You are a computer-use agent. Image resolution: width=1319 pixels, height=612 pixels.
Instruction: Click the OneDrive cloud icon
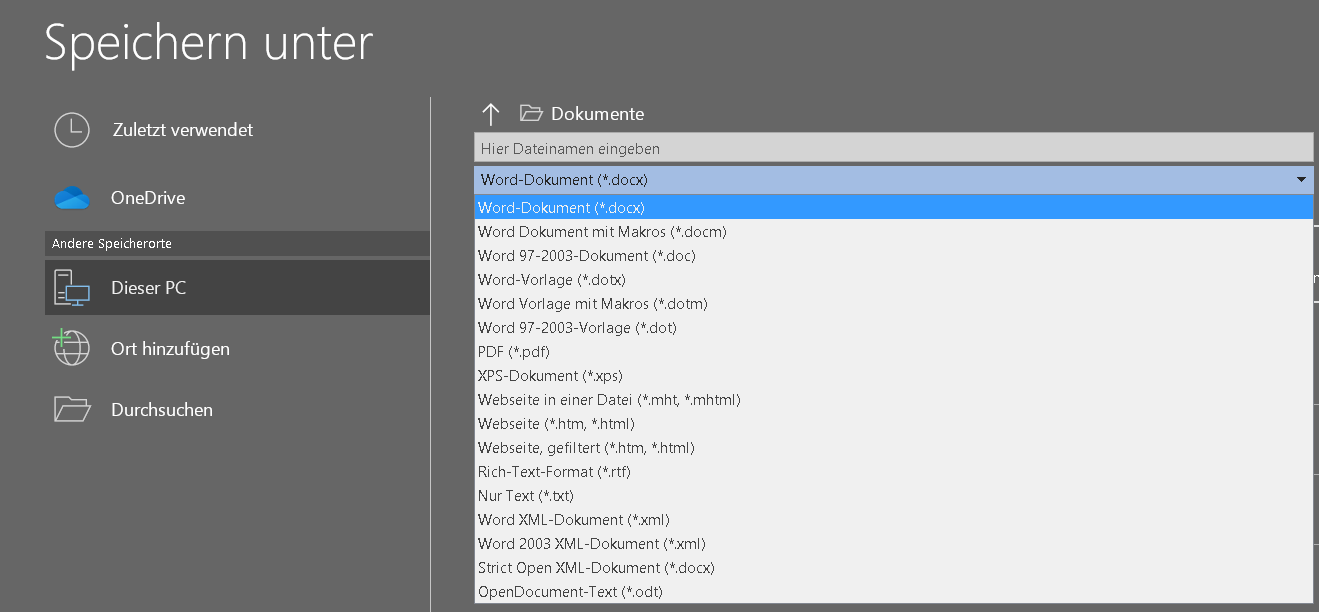tap(72, 198)
